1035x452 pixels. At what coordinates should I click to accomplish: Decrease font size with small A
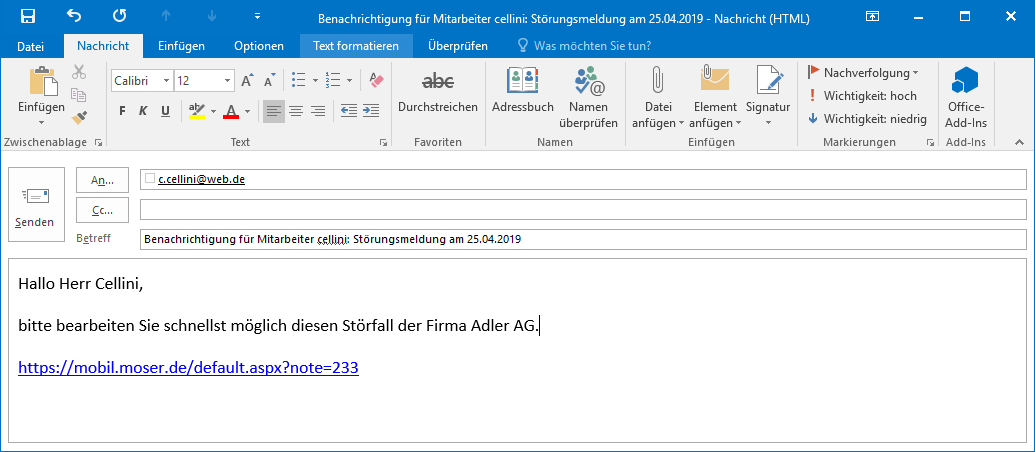point(269,81)
